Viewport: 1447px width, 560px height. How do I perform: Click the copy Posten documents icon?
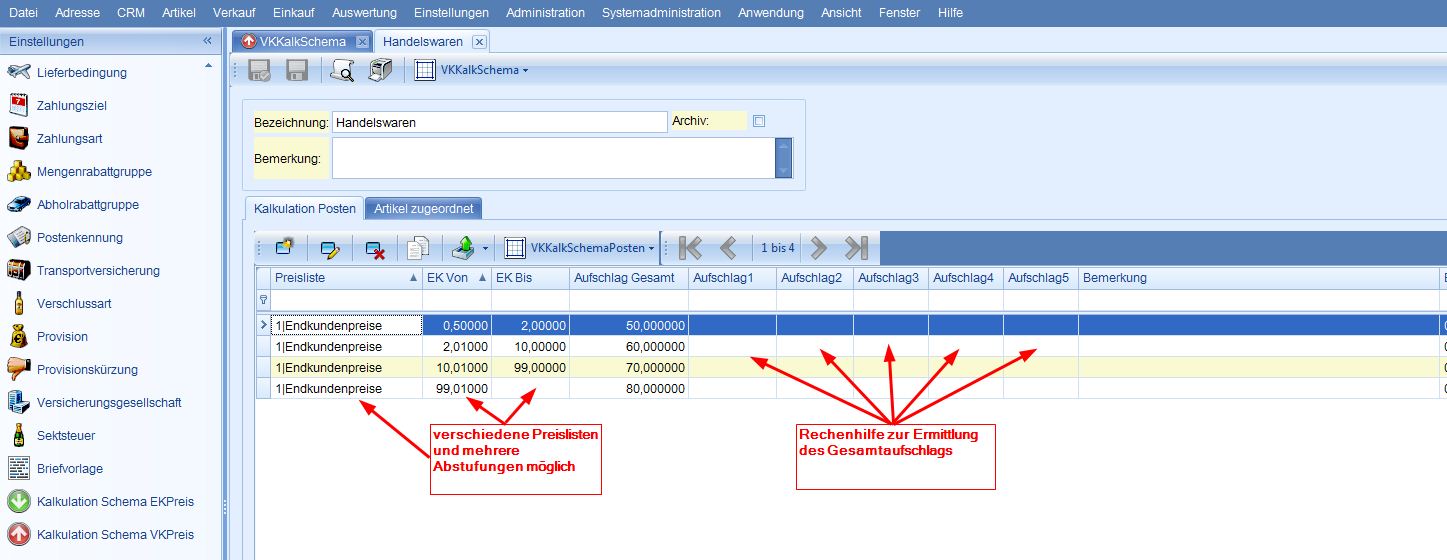tap(419, 247)
